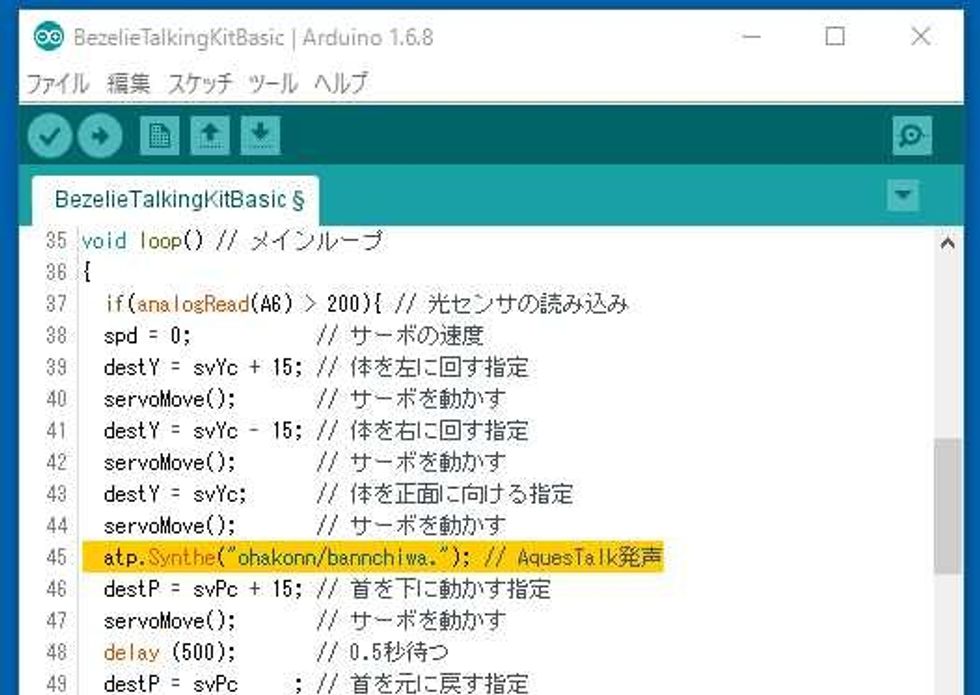Click the Verify checkmark icon

[49, 136]
